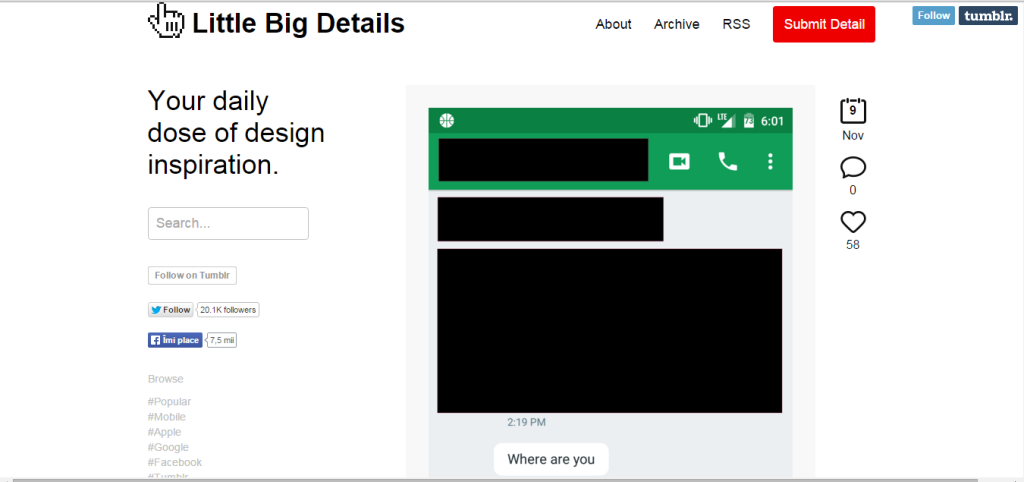Viewport: 1024px width, 482px height.
Task: Go to the Archive page
Action: click(x=676, y=24)
